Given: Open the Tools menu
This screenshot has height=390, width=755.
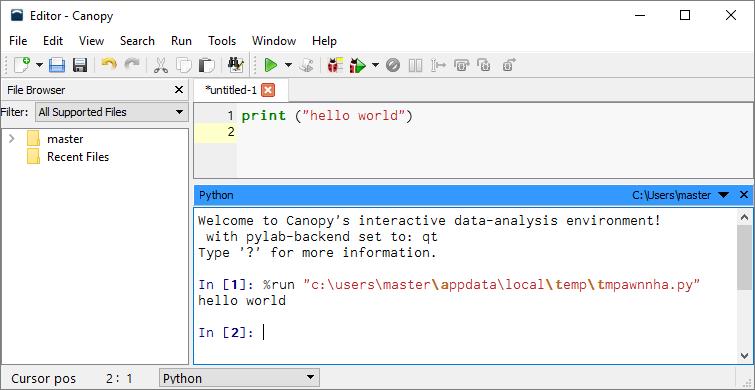Looking at the screenshot, I should click(222, 41).
